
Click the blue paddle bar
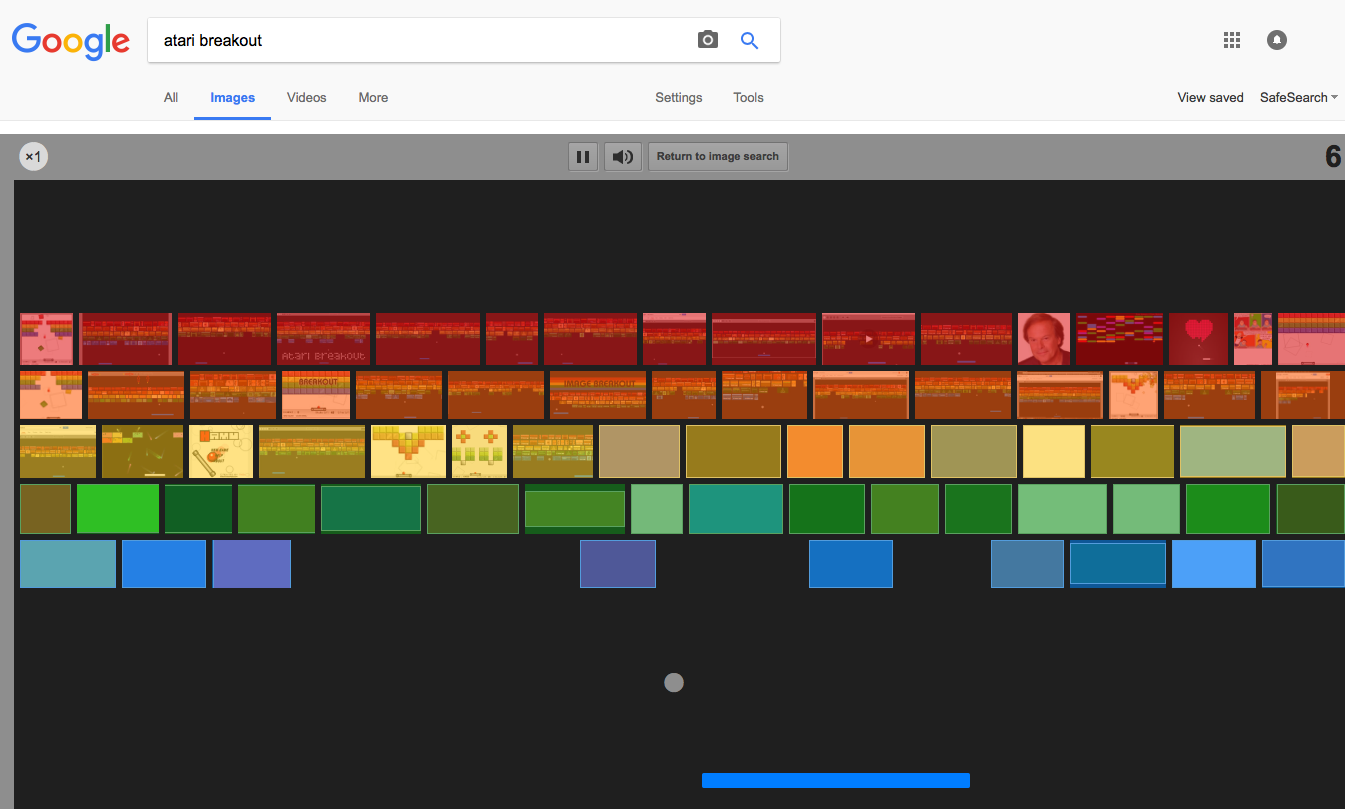tap(836, 780)
